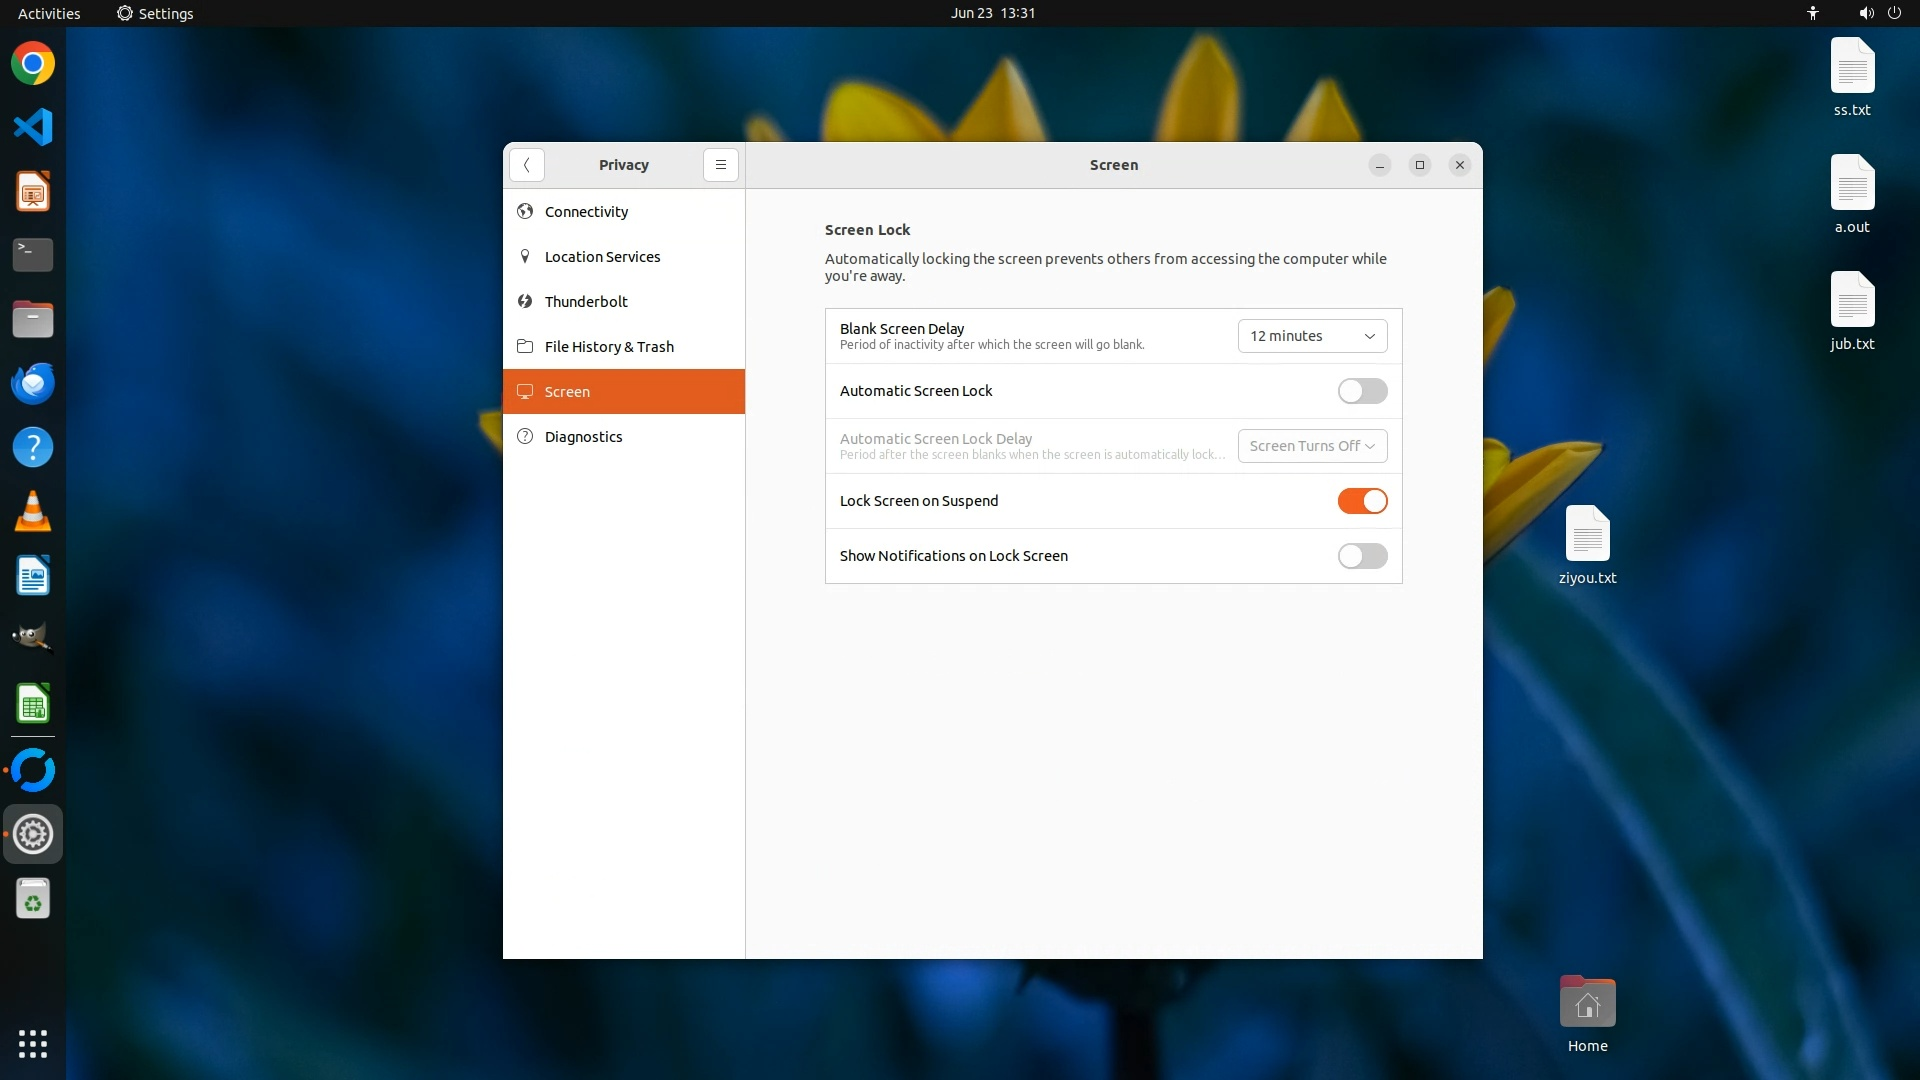Click the Diagnostics question mark icon

525,436
